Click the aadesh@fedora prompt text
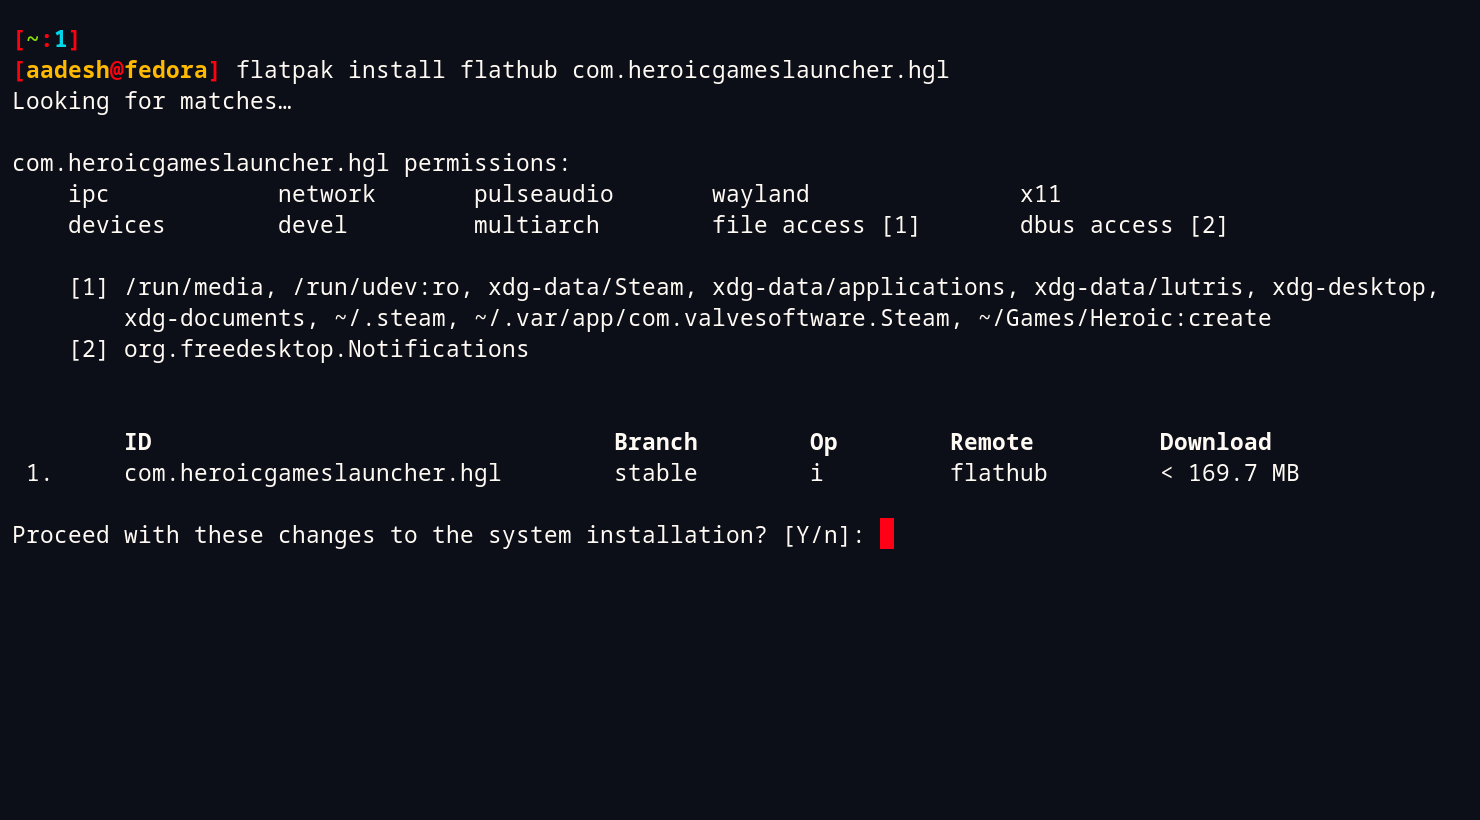This screenshot has width=1480, height=820. coord(116,70)
